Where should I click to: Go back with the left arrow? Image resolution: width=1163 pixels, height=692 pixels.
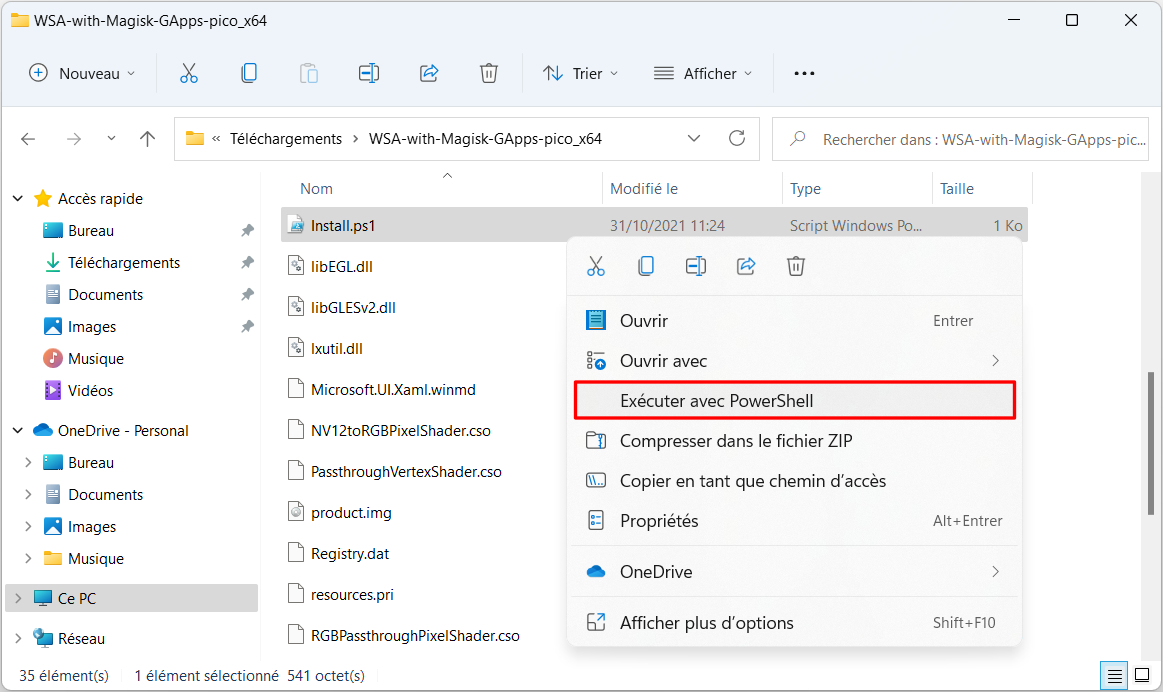click(28, 139)
